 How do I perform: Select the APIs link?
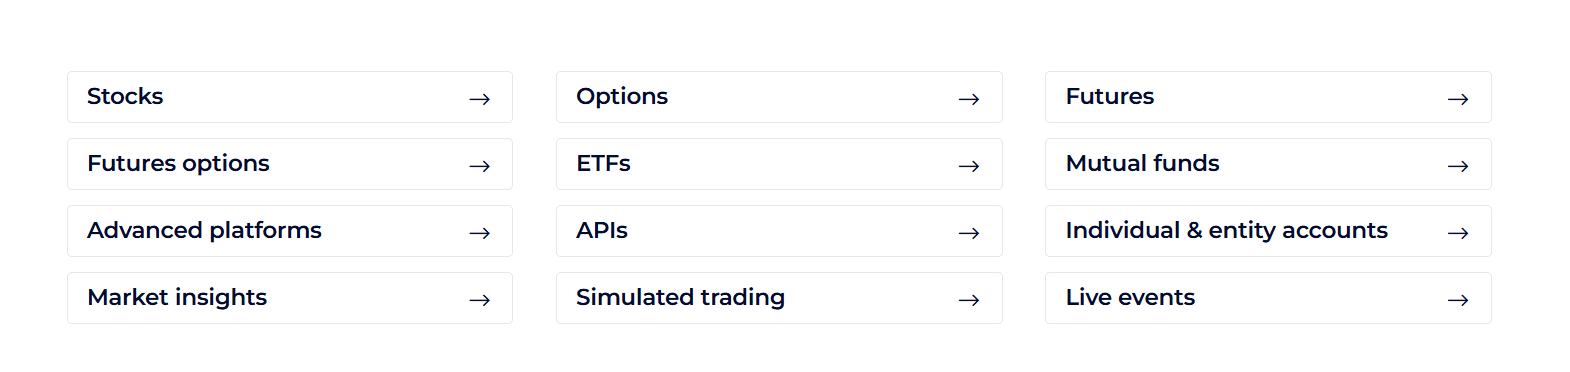click(779, 231)
